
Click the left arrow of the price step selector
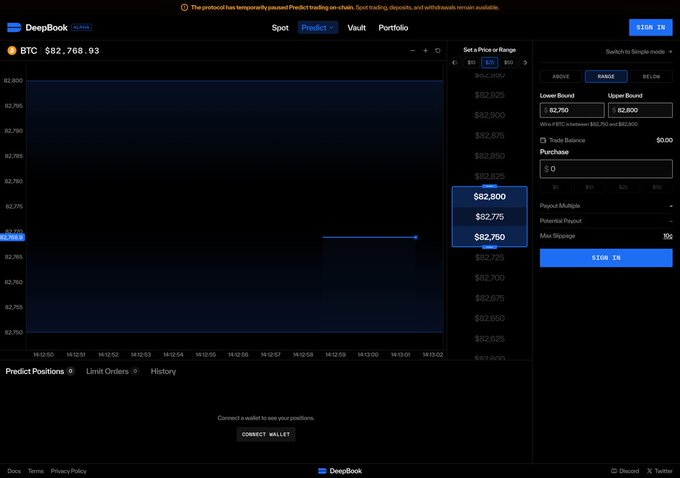click(x=454, y=62)
